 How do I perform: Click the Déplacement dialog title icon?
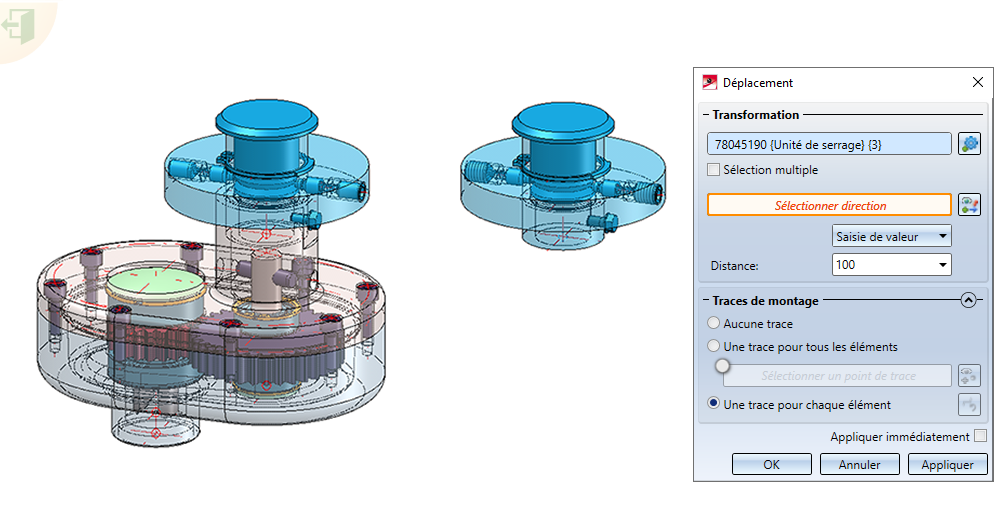pyautogui.click(x=709, y=83)
